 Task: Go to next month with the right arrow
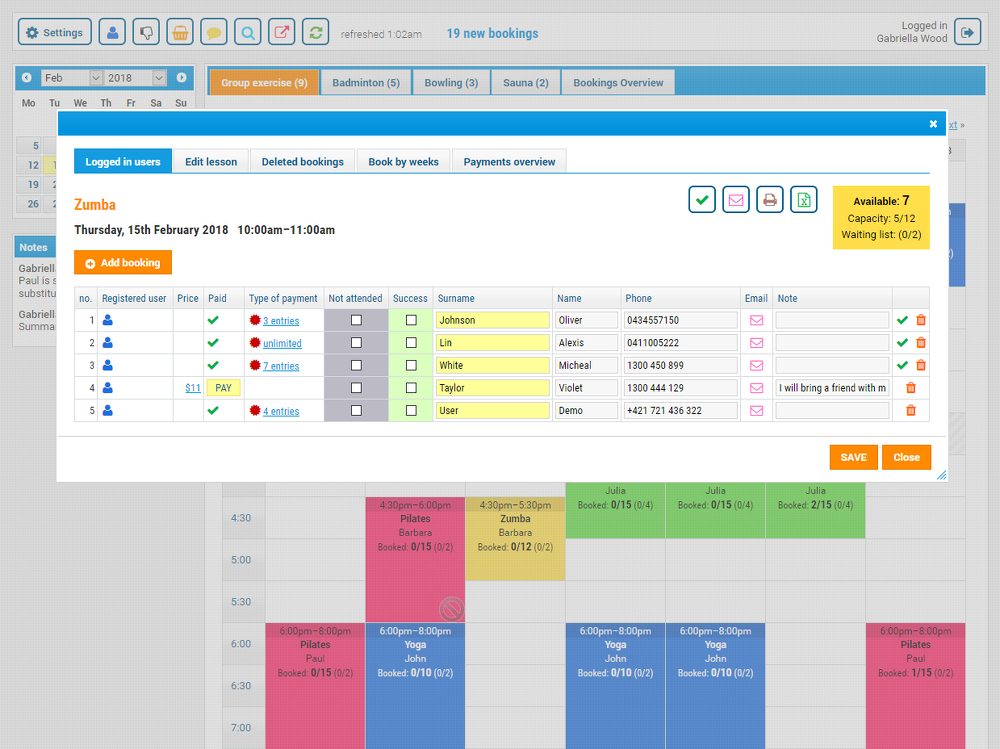pos(180,77)
